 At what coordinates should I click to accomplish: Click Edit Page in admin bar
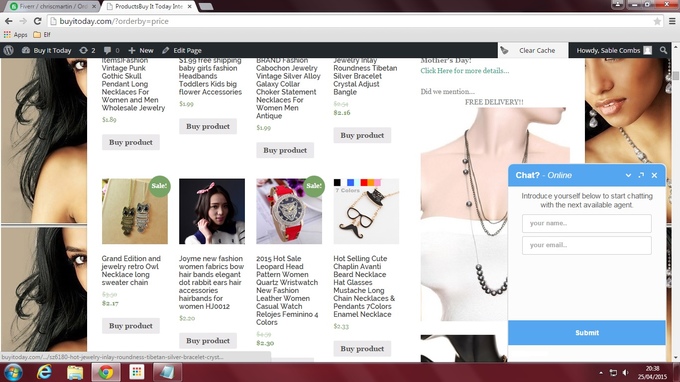[182, 50]
